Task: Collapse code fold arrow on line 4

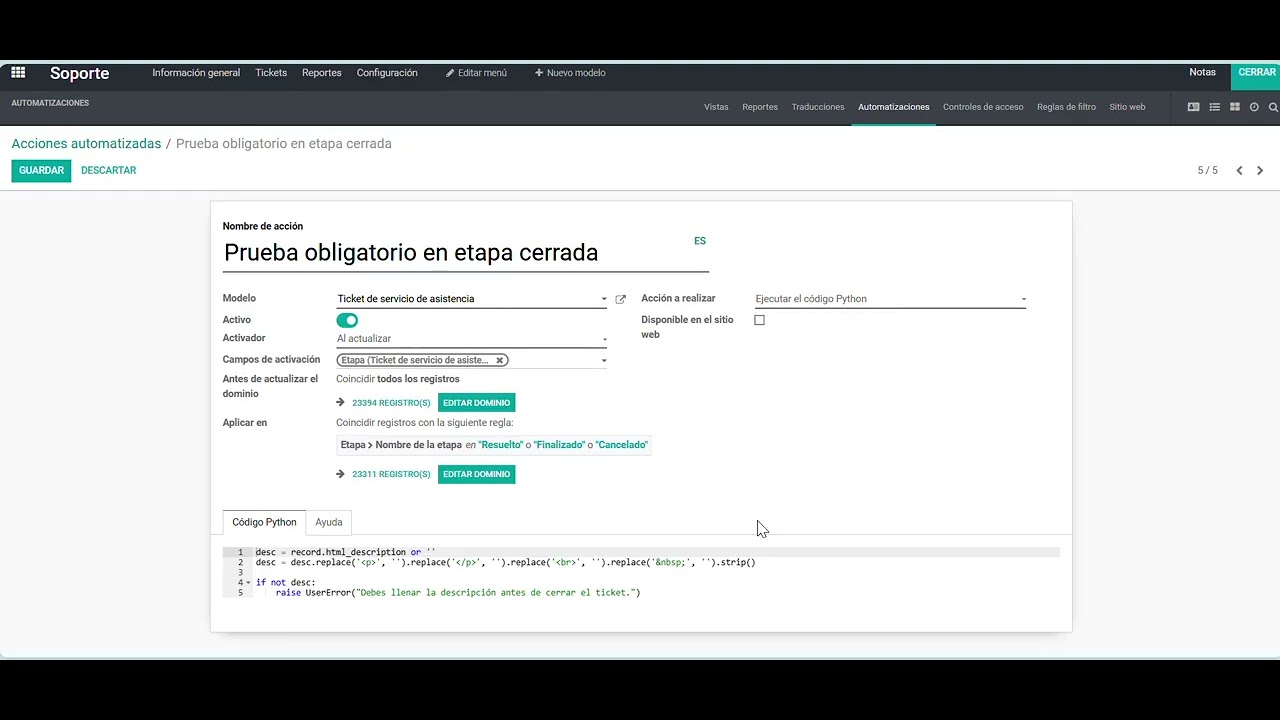Action: 249,583
